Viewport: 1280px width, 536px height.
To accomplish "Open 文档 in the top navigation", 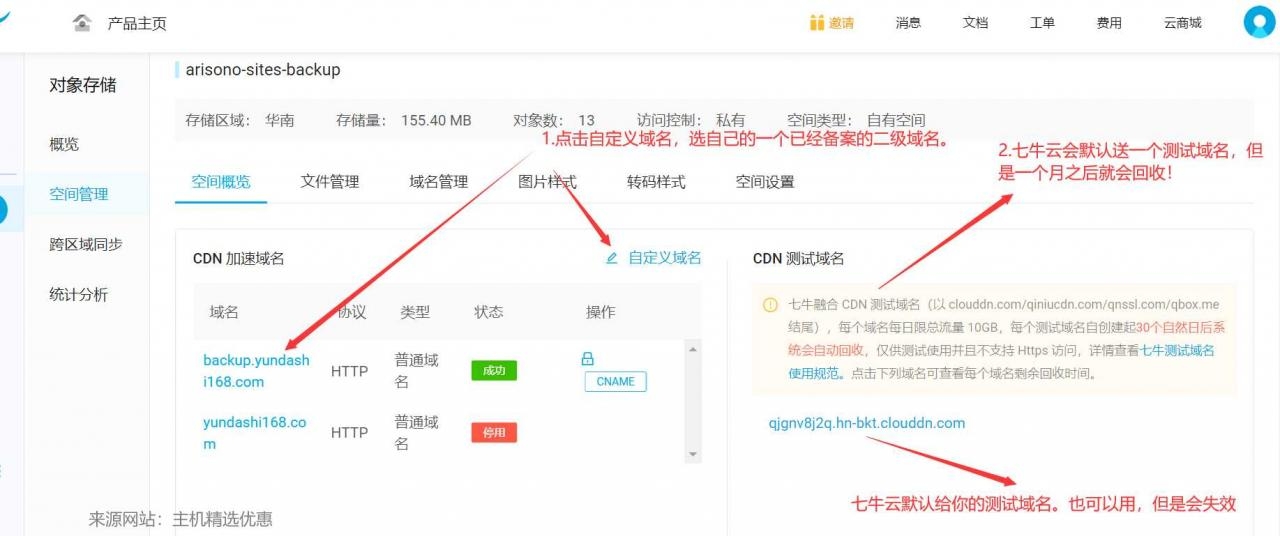I will (975, 23).
